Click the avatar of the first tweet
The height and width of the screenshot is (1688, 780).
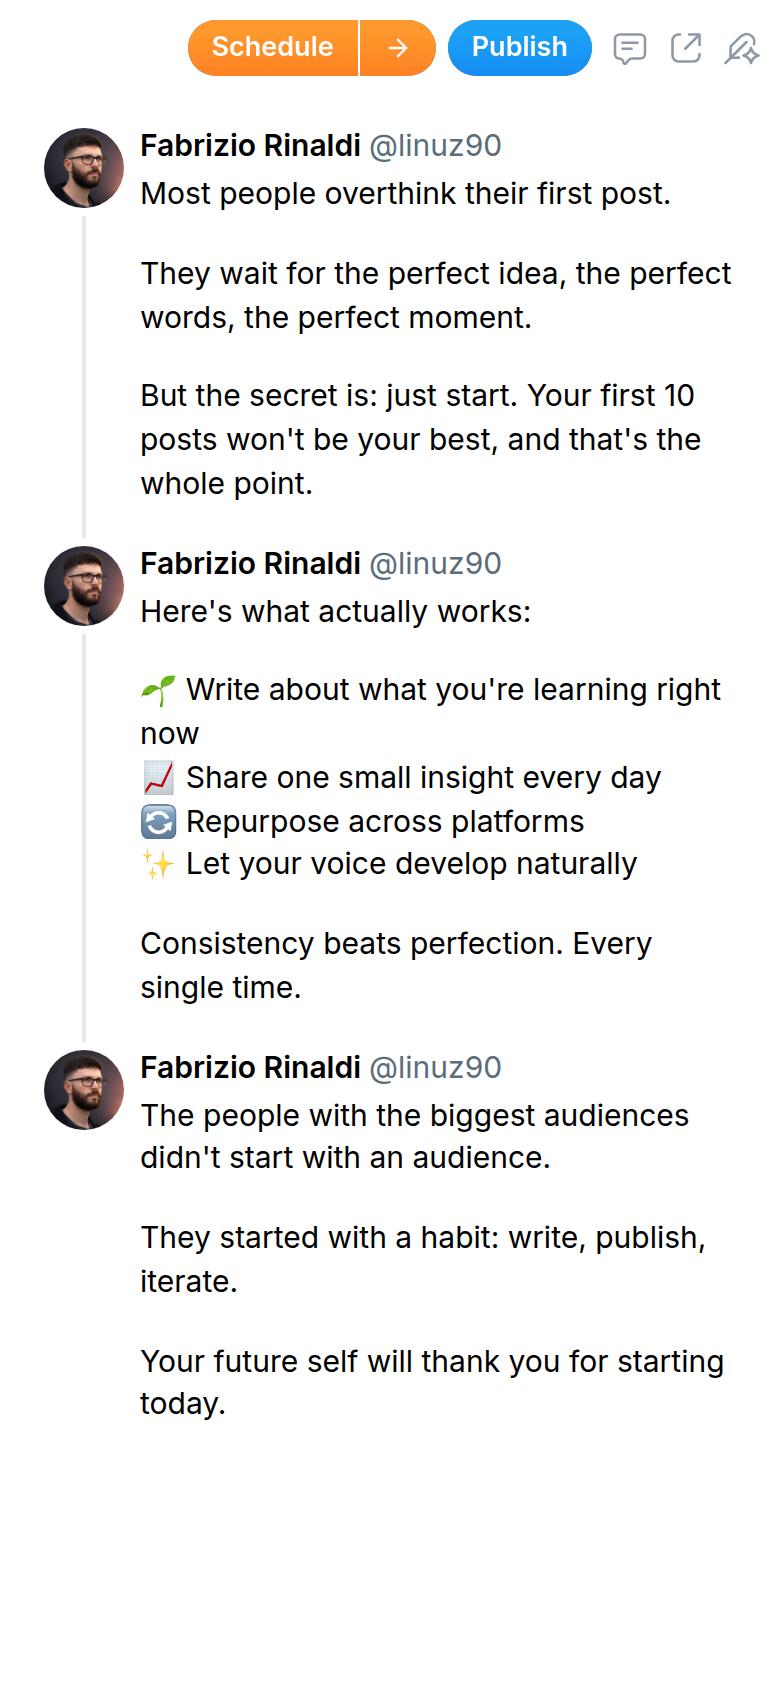pyautogui.click(x=84, y=168)
